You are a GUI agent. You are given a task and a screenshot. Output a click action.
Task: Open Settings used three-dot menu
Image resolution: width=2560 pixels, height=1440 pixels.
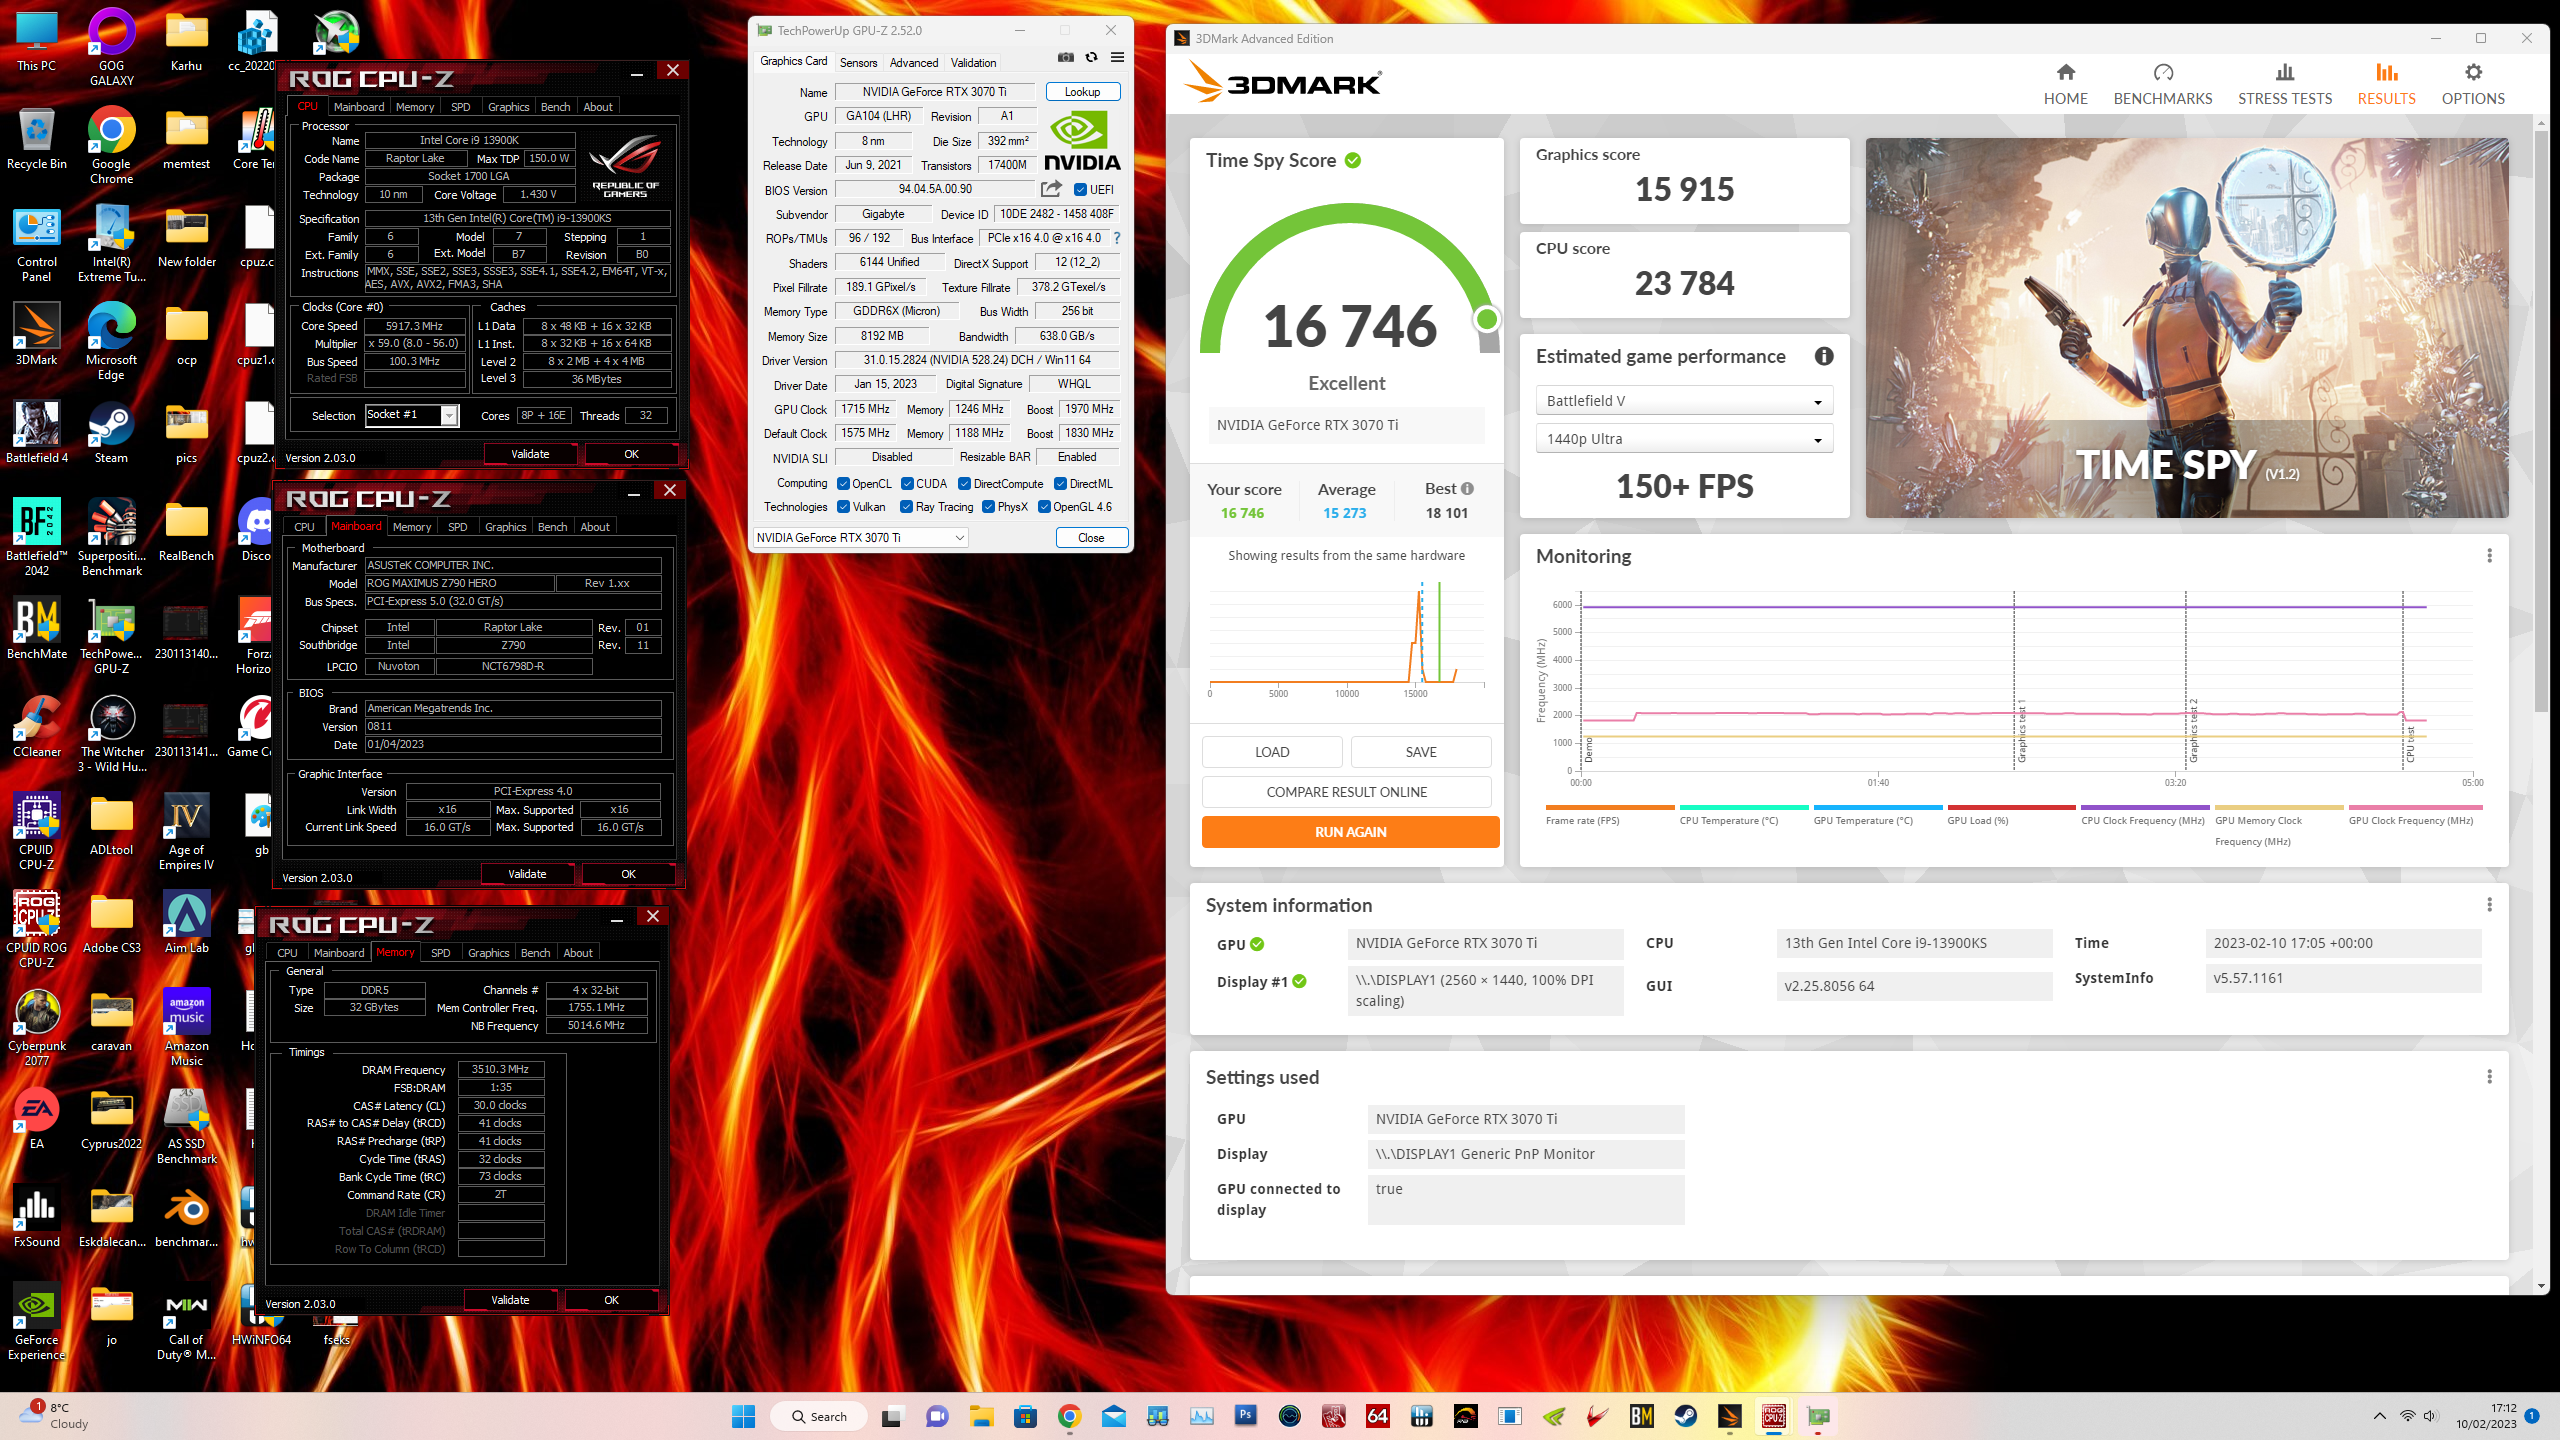click(2489, 1077)
